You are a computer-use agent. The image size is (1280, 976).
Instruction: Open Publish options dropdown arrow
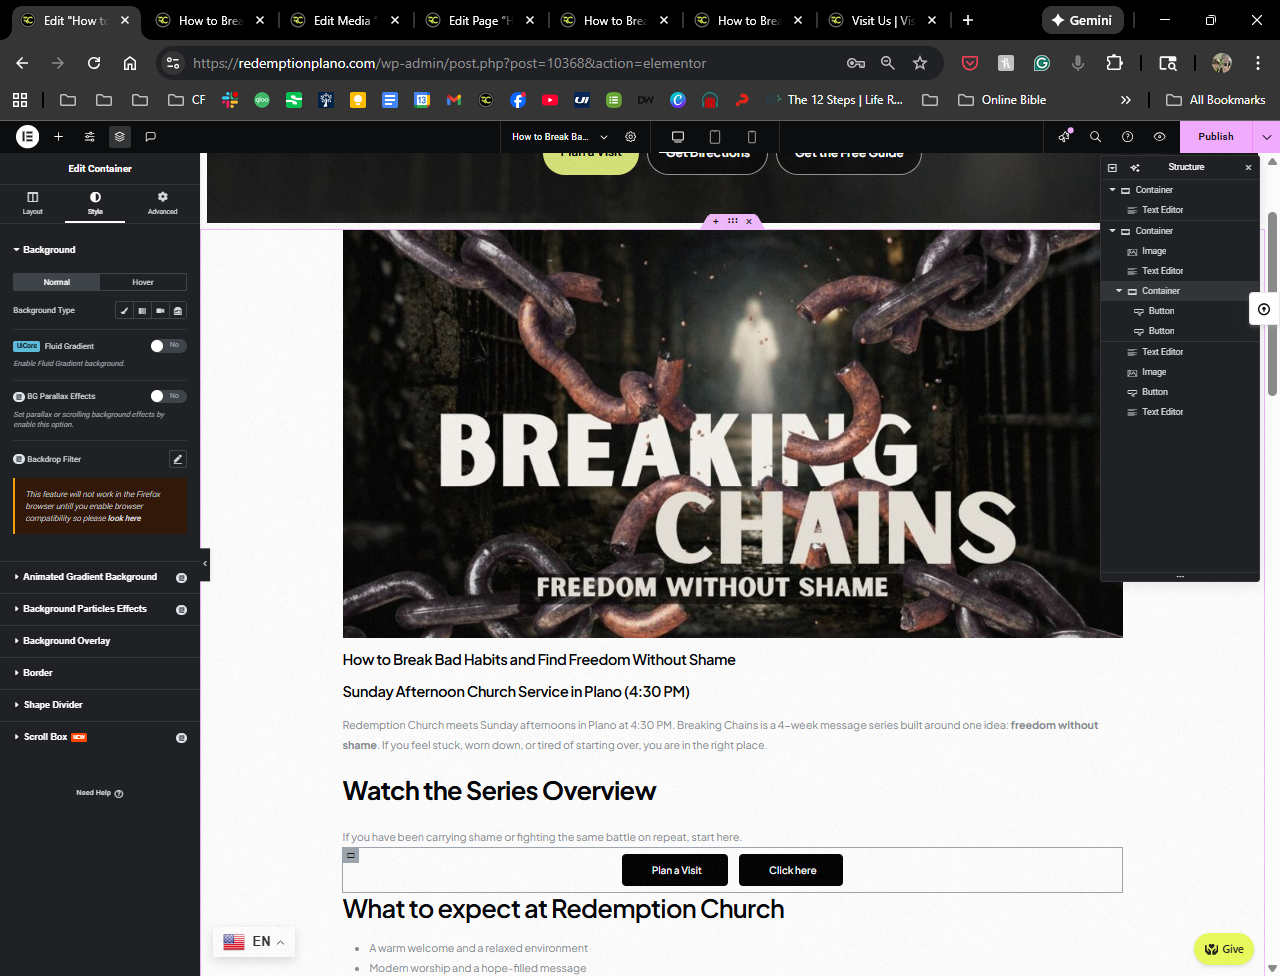point(1267,137)
